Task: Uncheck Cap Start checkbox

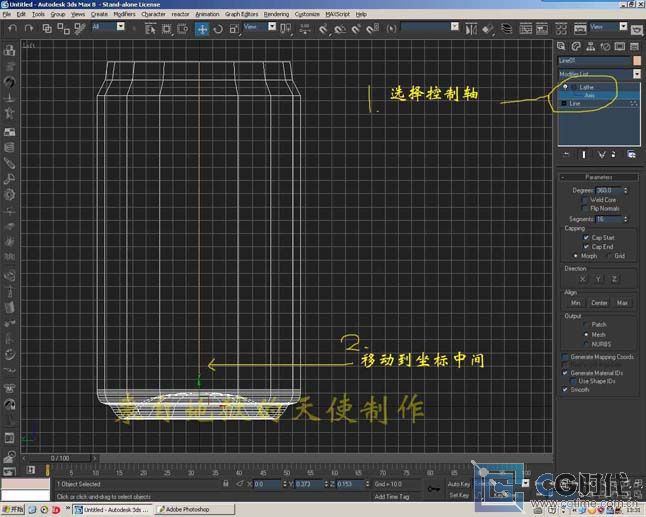Action: tap(586, 238)
